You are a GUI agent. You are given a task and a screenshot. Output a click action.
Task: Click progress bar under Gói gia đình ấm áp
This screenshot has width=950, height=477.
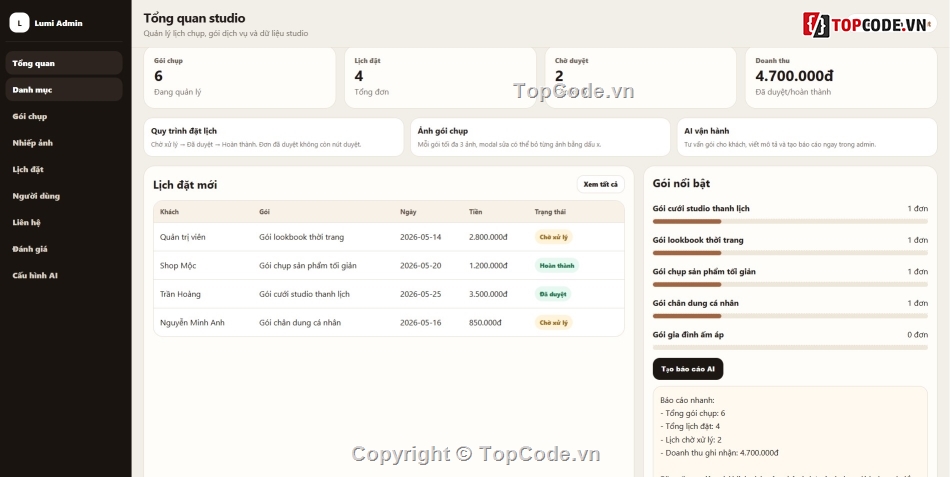[790, 347]
